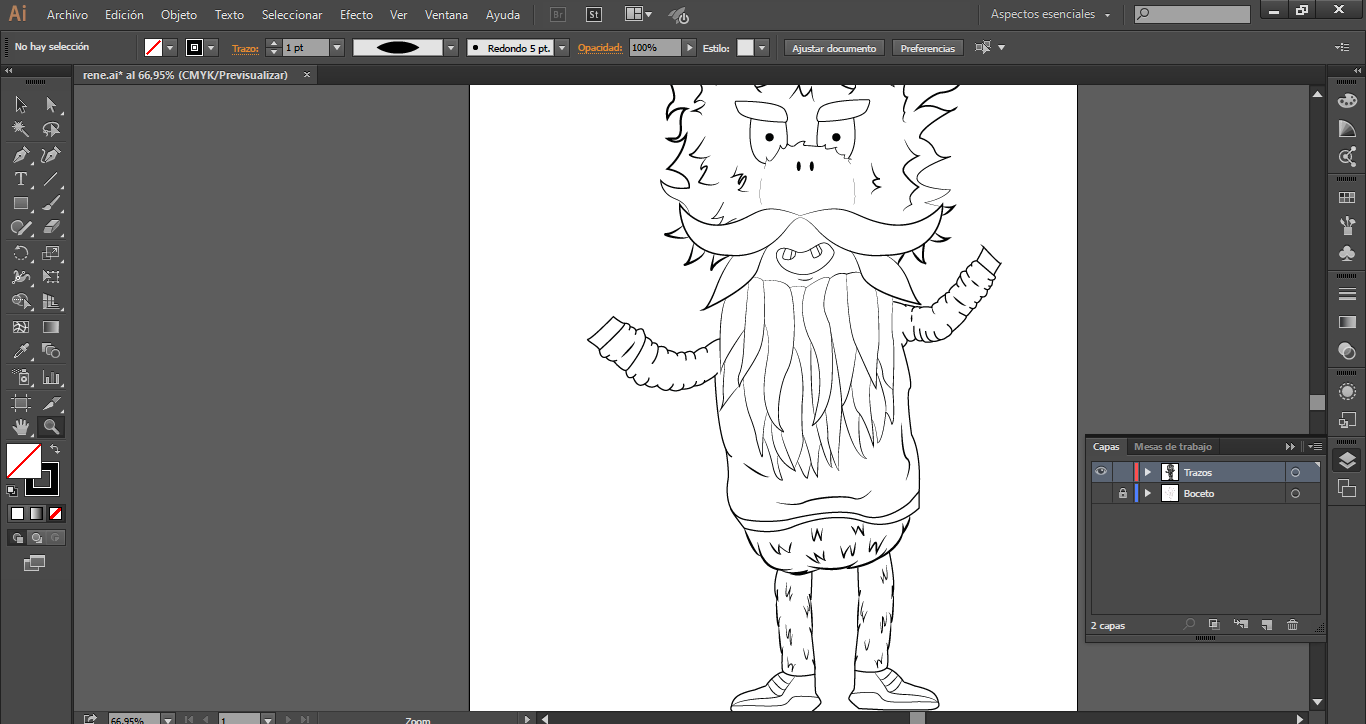Switch to Mesas de trabajo tab
Image resolution: width=1366 pixels, height=724 pixels.
1172,447
